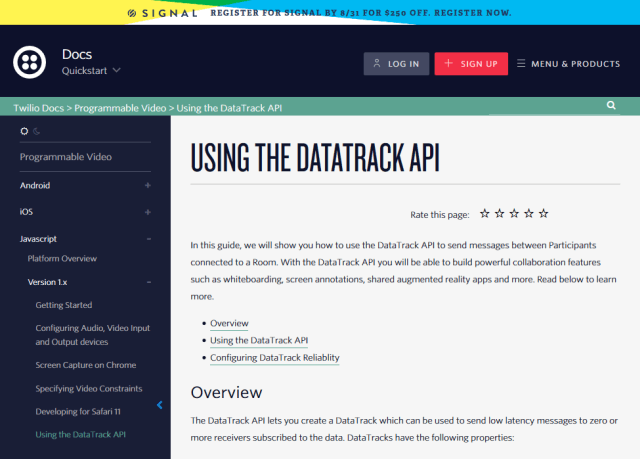Rate page with second star
The height and width of the screenshot is (459, 640).
click(x=500, y=213)
